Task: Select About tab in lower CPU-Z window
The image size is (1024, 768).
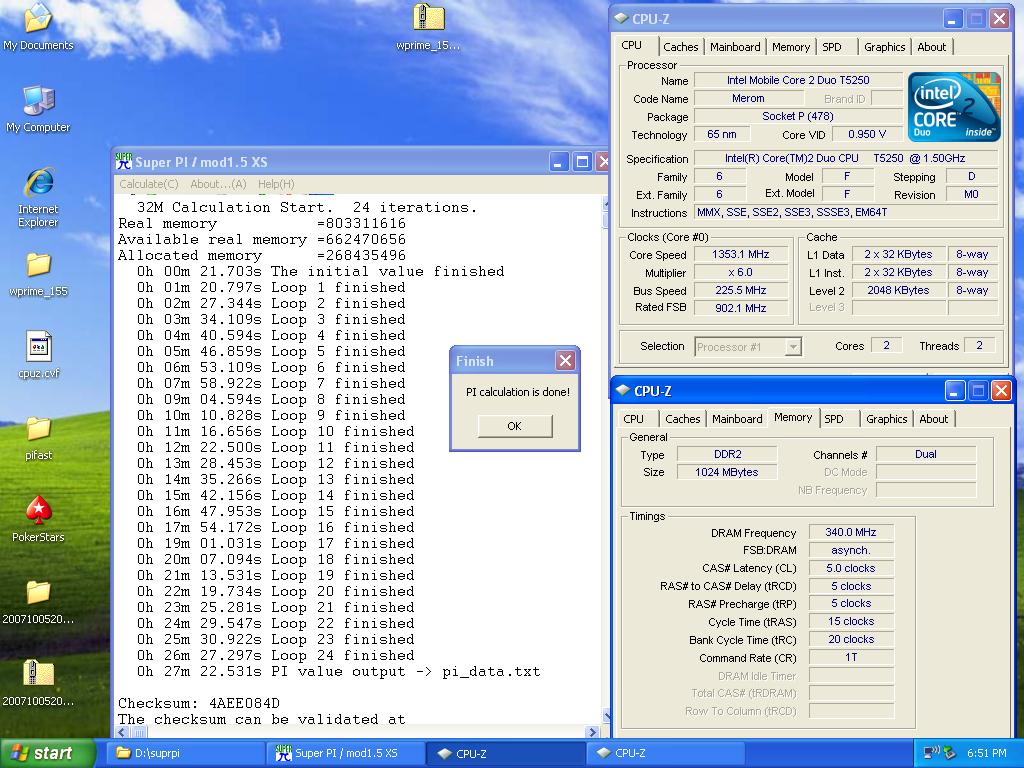Action: [933, 419]
